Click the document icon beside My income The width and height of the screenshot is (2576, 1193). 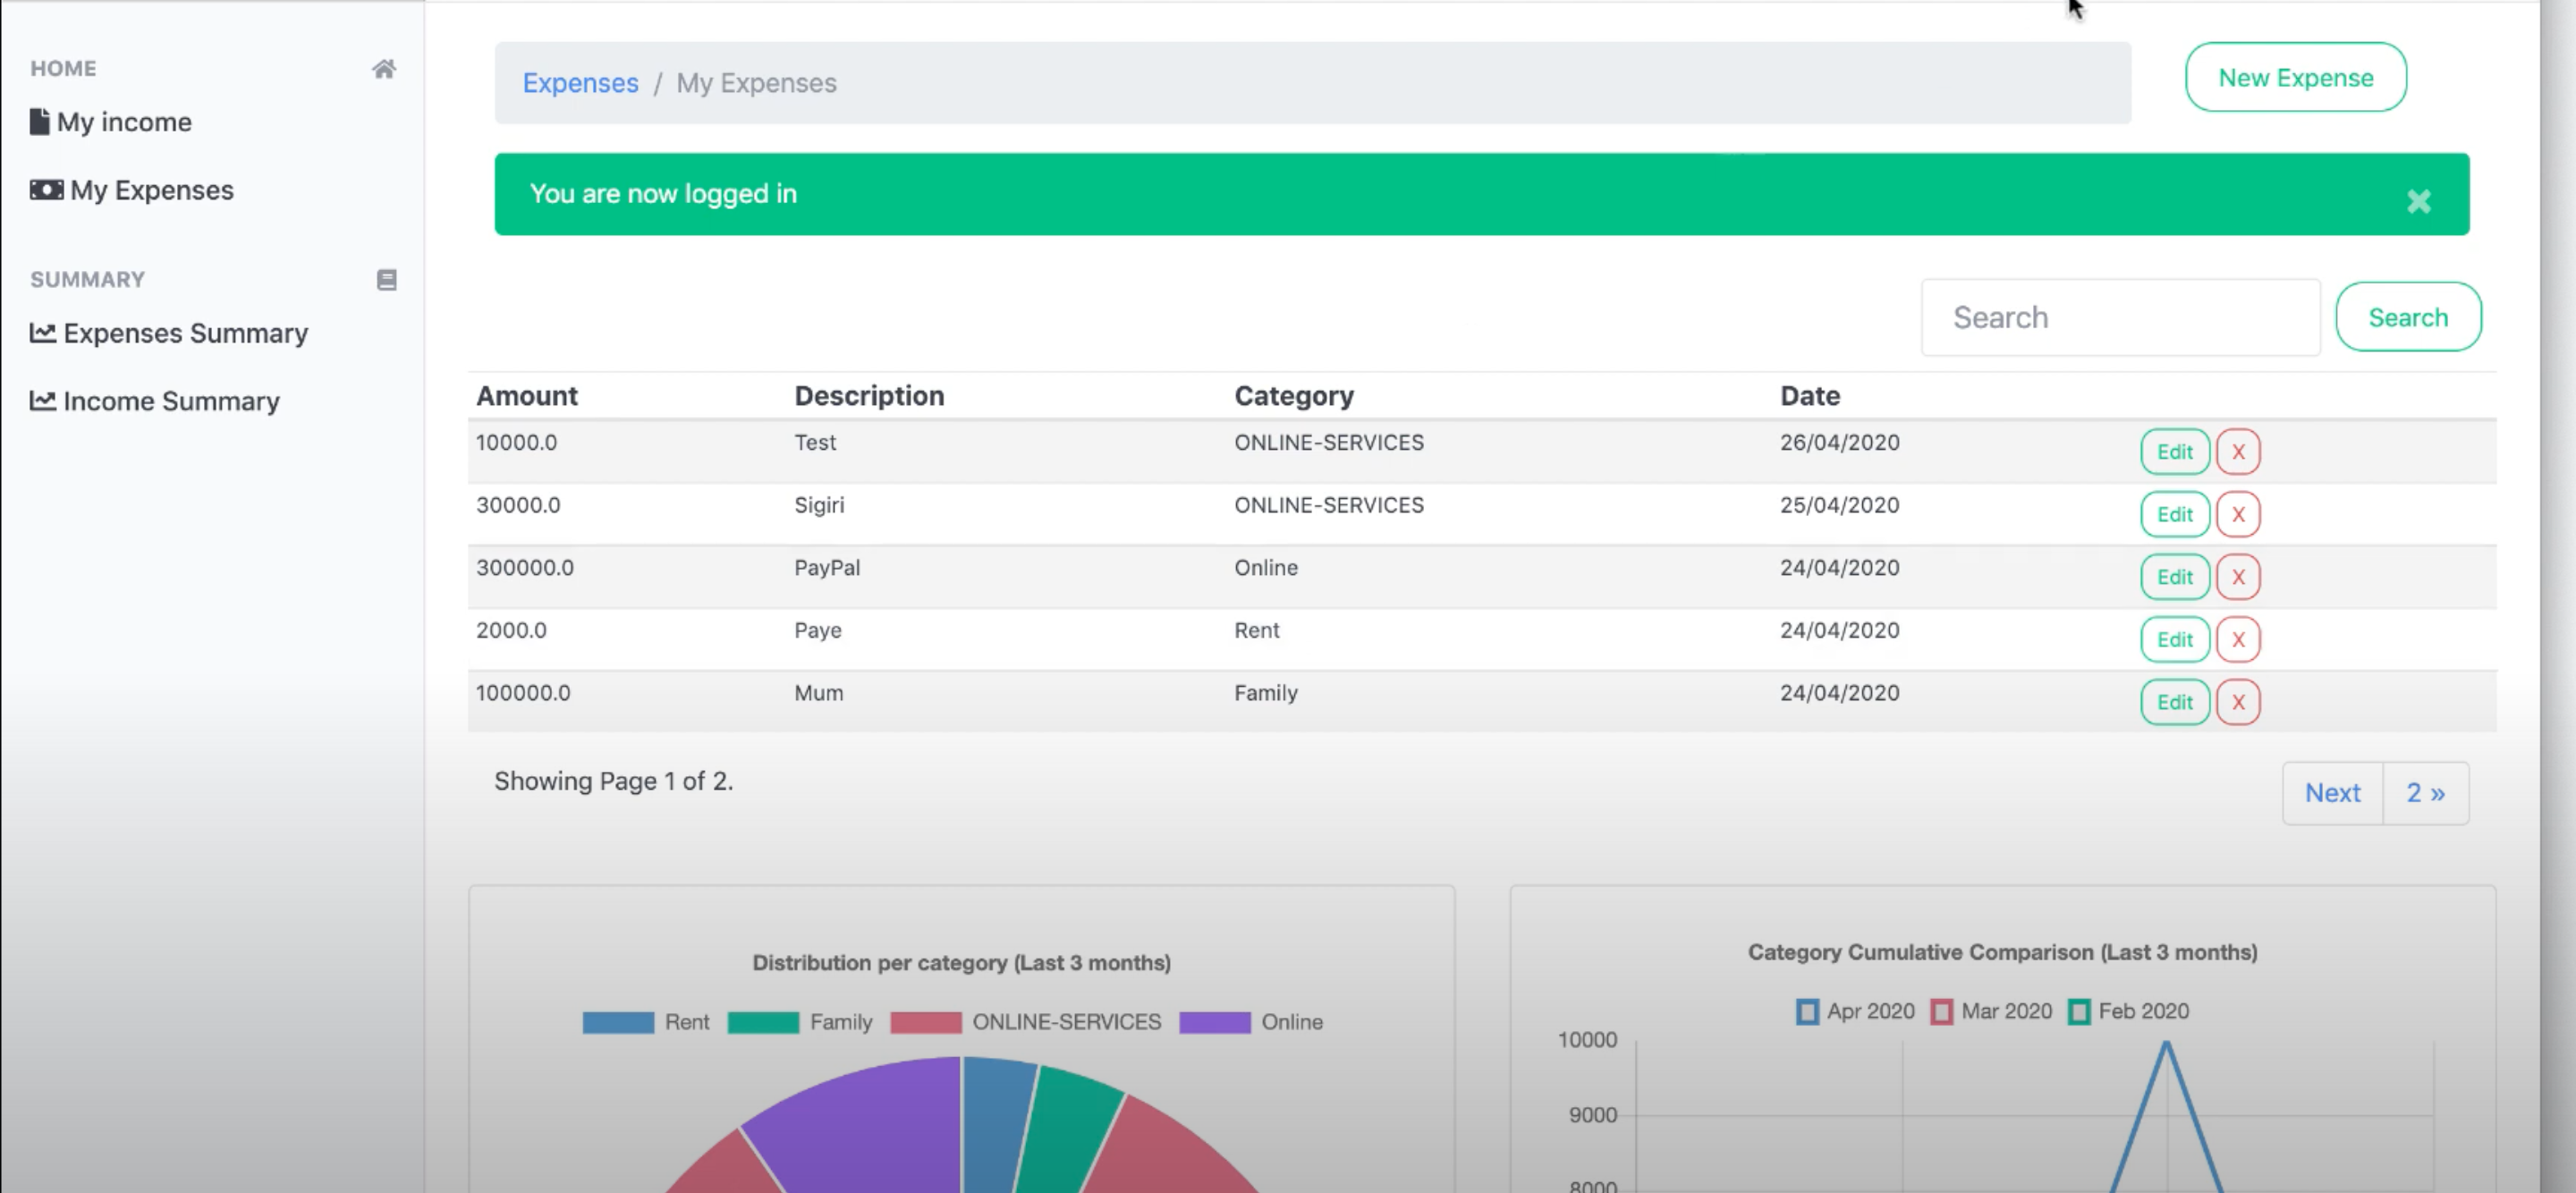coord(39,120)
